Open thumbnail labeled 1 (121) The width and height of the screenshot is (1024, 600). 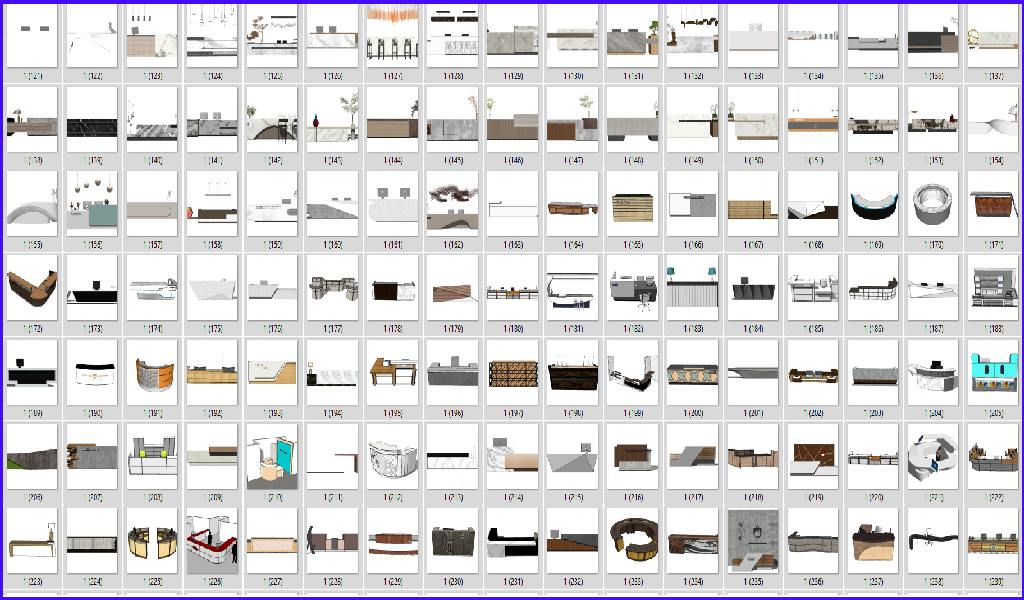click(31, 36)
